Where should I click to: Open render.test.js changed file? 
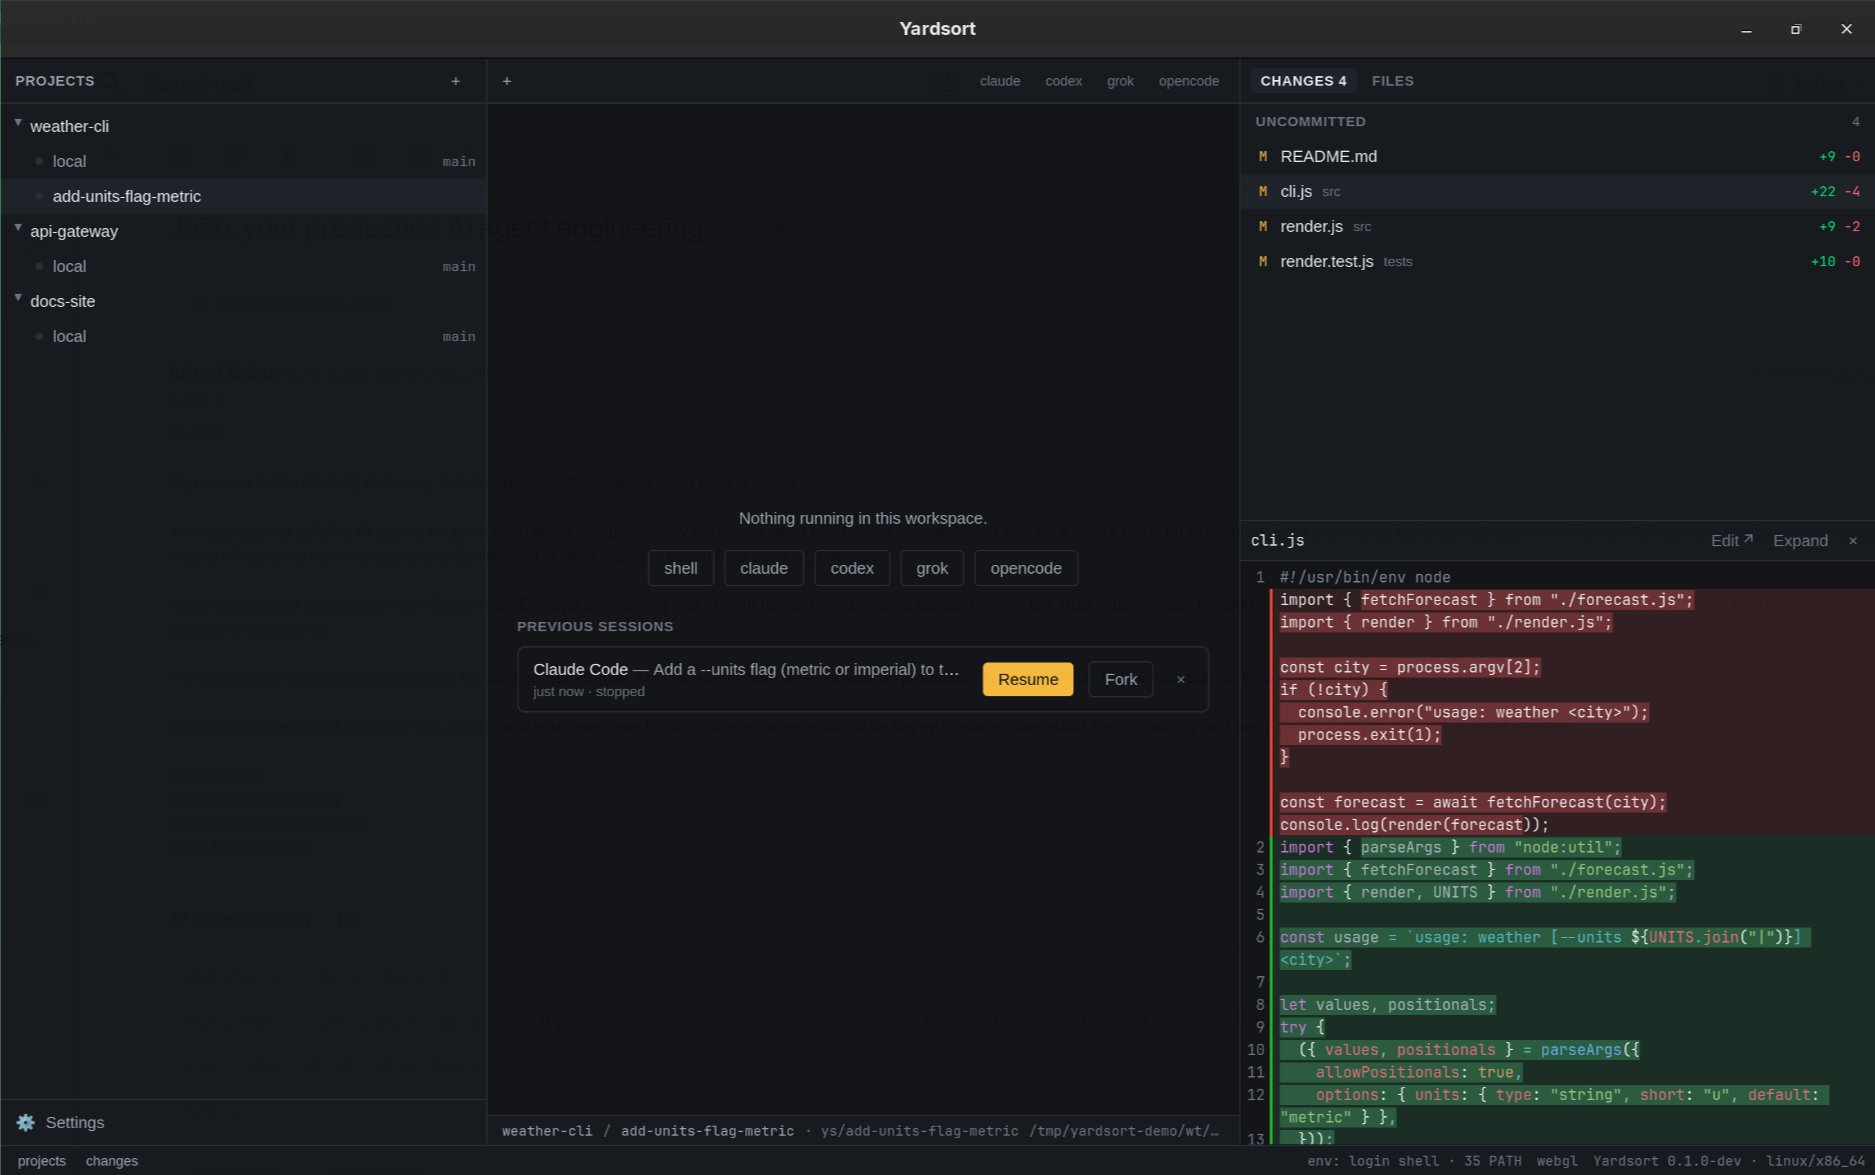click(1557, 261)
